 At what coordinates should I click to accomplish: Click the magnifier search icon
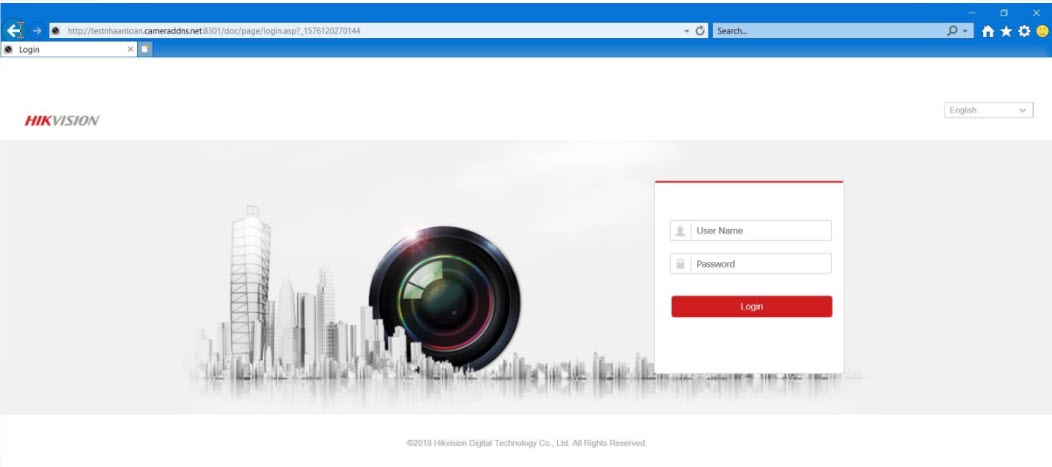[x=953, y=31]
